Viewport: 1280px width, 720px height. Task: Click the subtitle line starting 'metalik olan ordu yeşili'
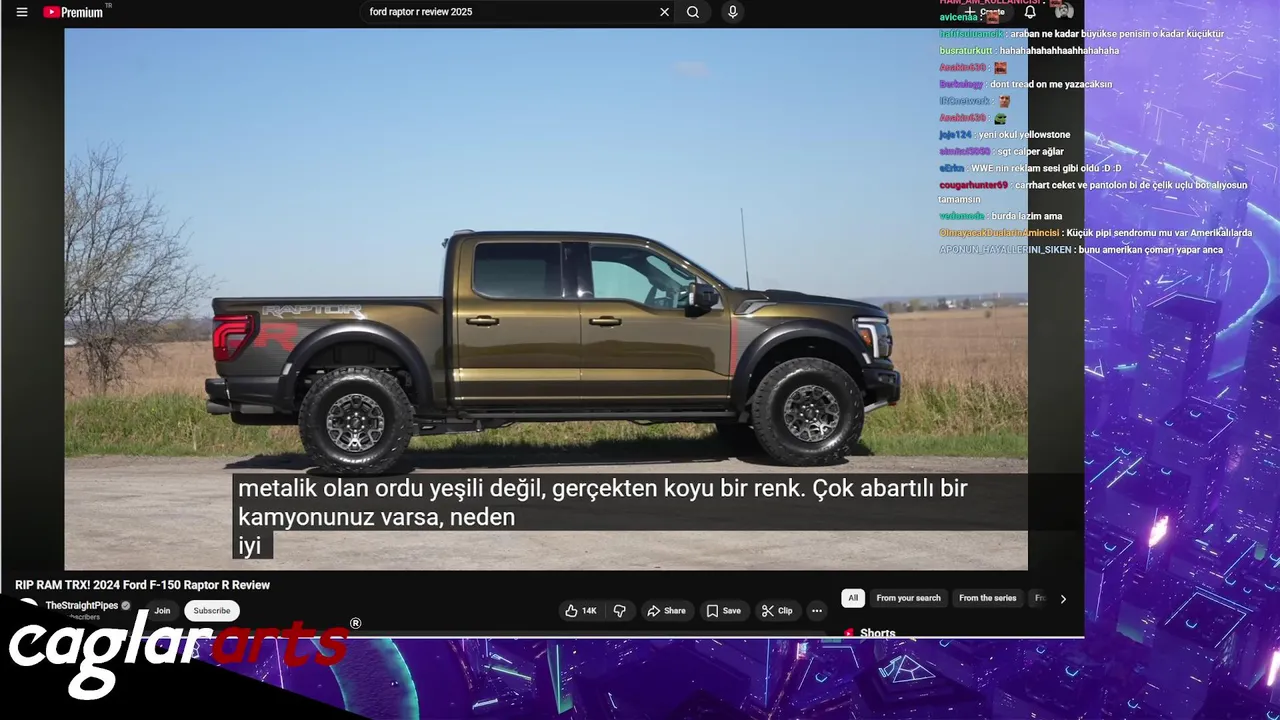pos(603,488)
